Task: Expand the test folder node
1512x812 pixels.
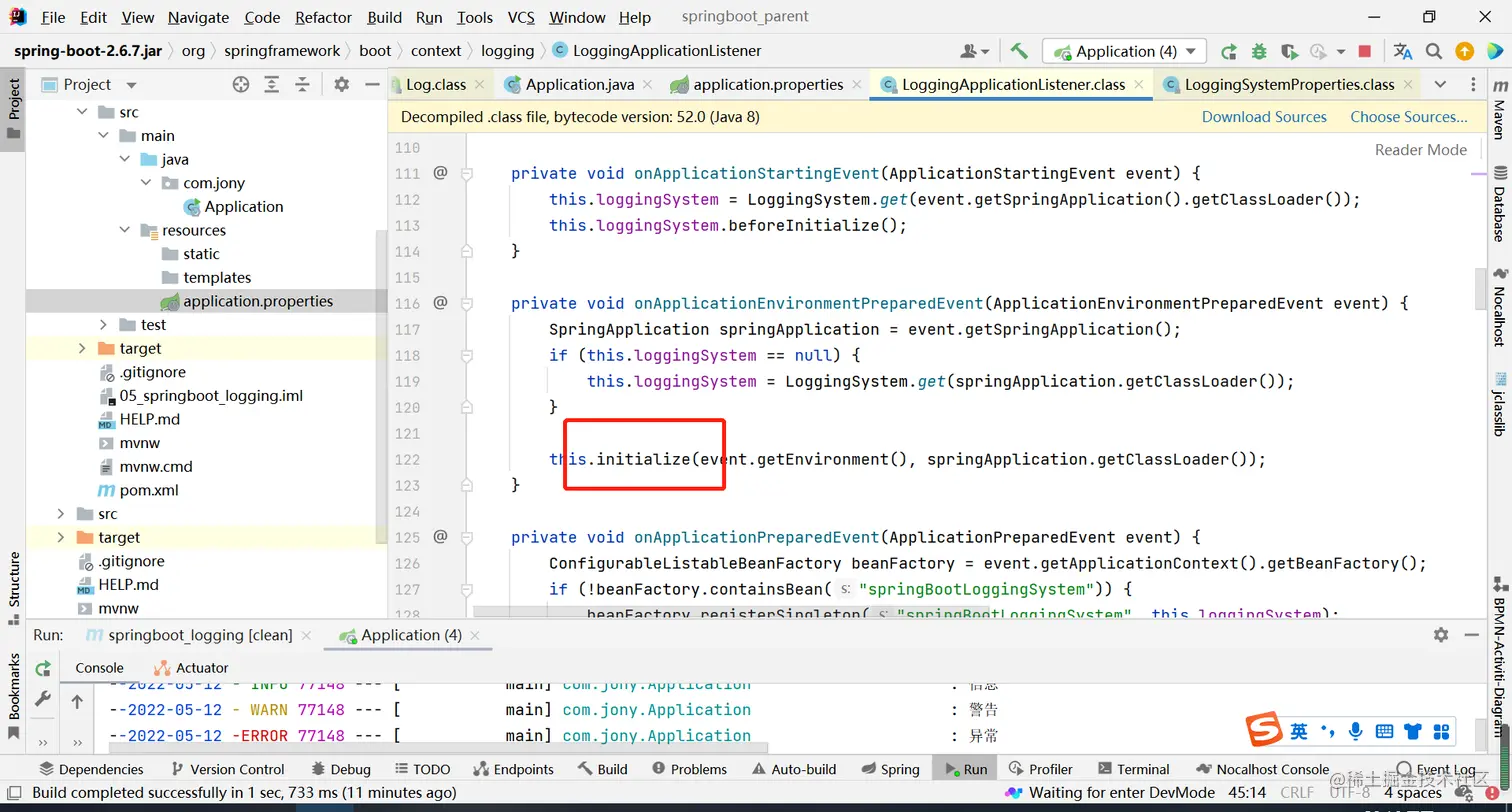Action: (103, 324)
